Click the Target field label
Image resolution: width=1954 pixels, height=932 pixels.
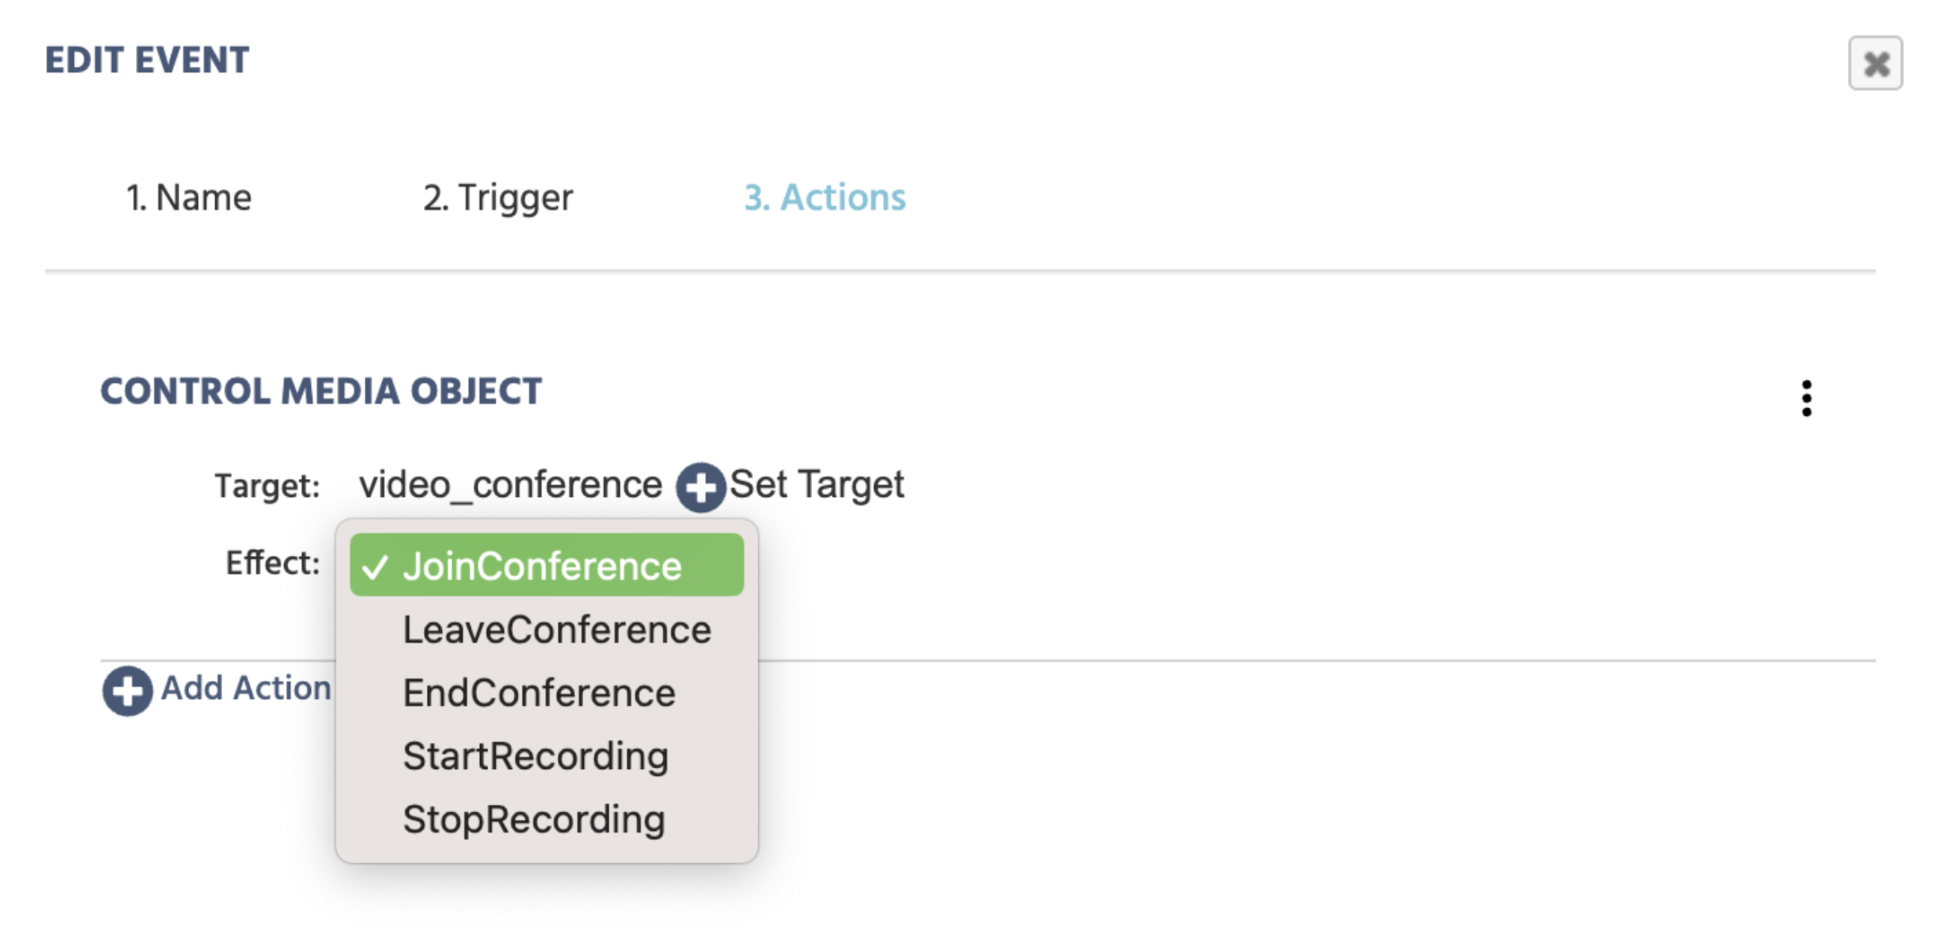[x=267, y=486]
